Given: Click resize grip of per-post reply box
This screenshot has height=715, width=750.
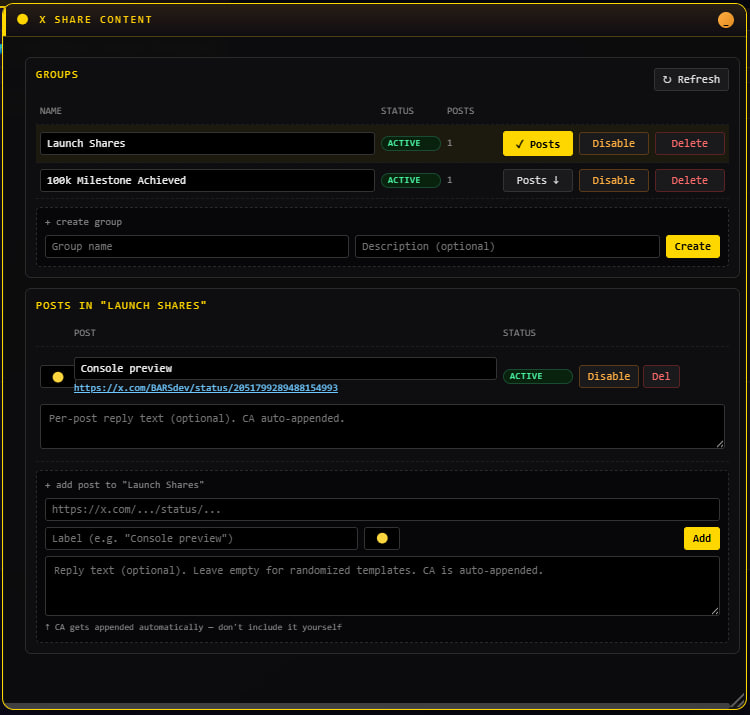Looking at the screenshot, I should (x=720, y=444).
